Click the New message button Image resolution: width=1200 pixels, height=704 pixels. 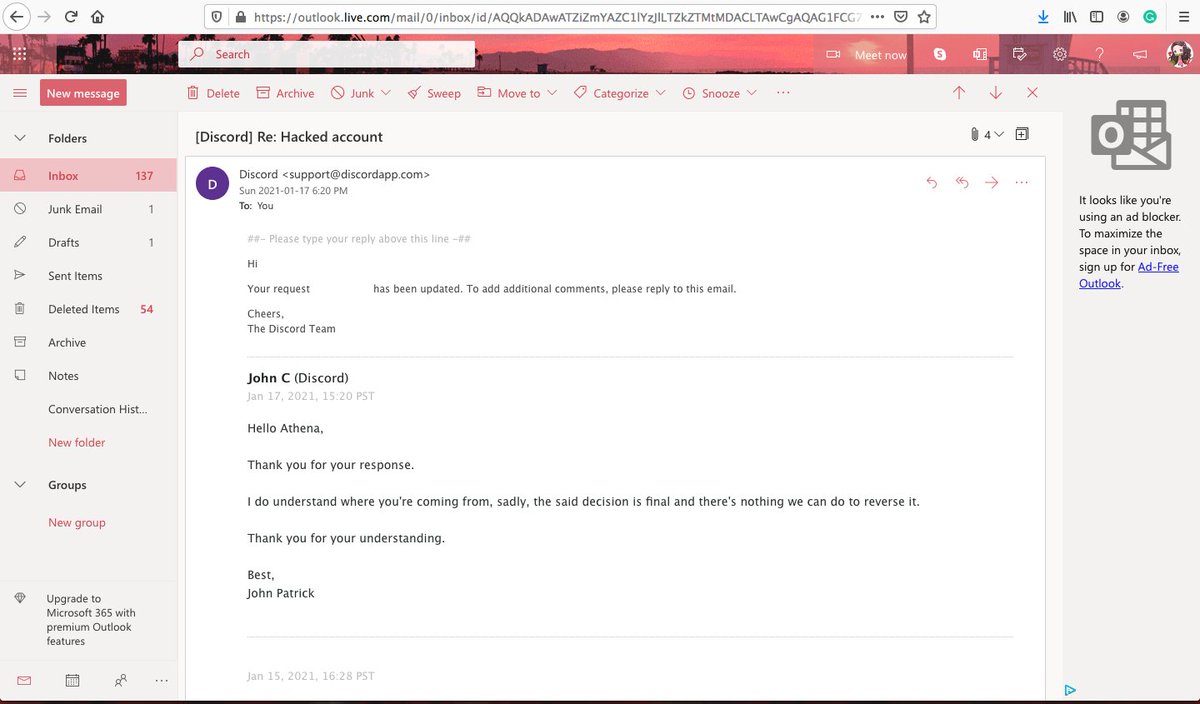click(x=83, y=93)
